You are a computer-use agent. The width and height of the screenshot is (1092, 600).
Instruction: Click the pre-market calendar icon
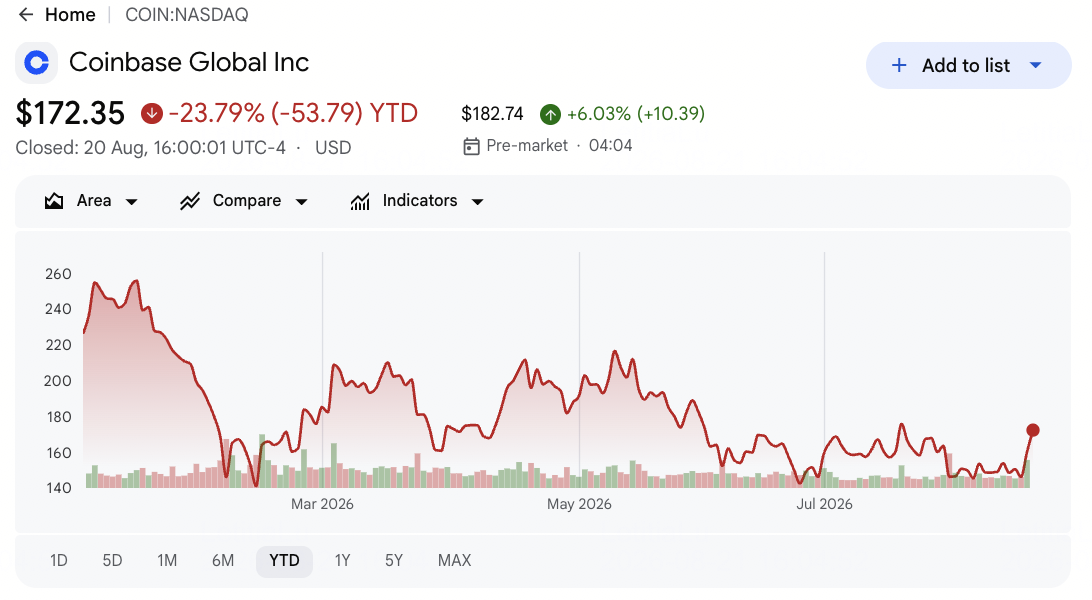click(x=471, y=146)
